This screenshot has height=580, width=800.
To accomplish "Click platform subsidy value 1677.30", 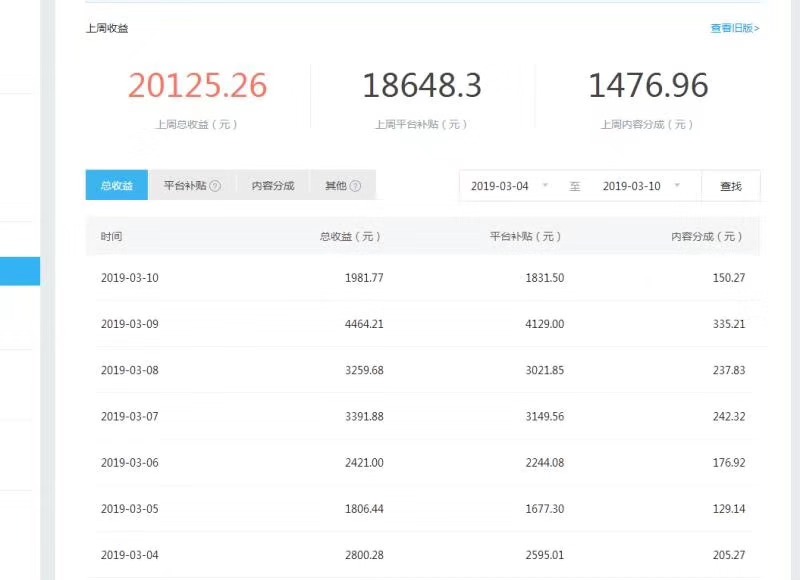I will (x=545, y=509).
